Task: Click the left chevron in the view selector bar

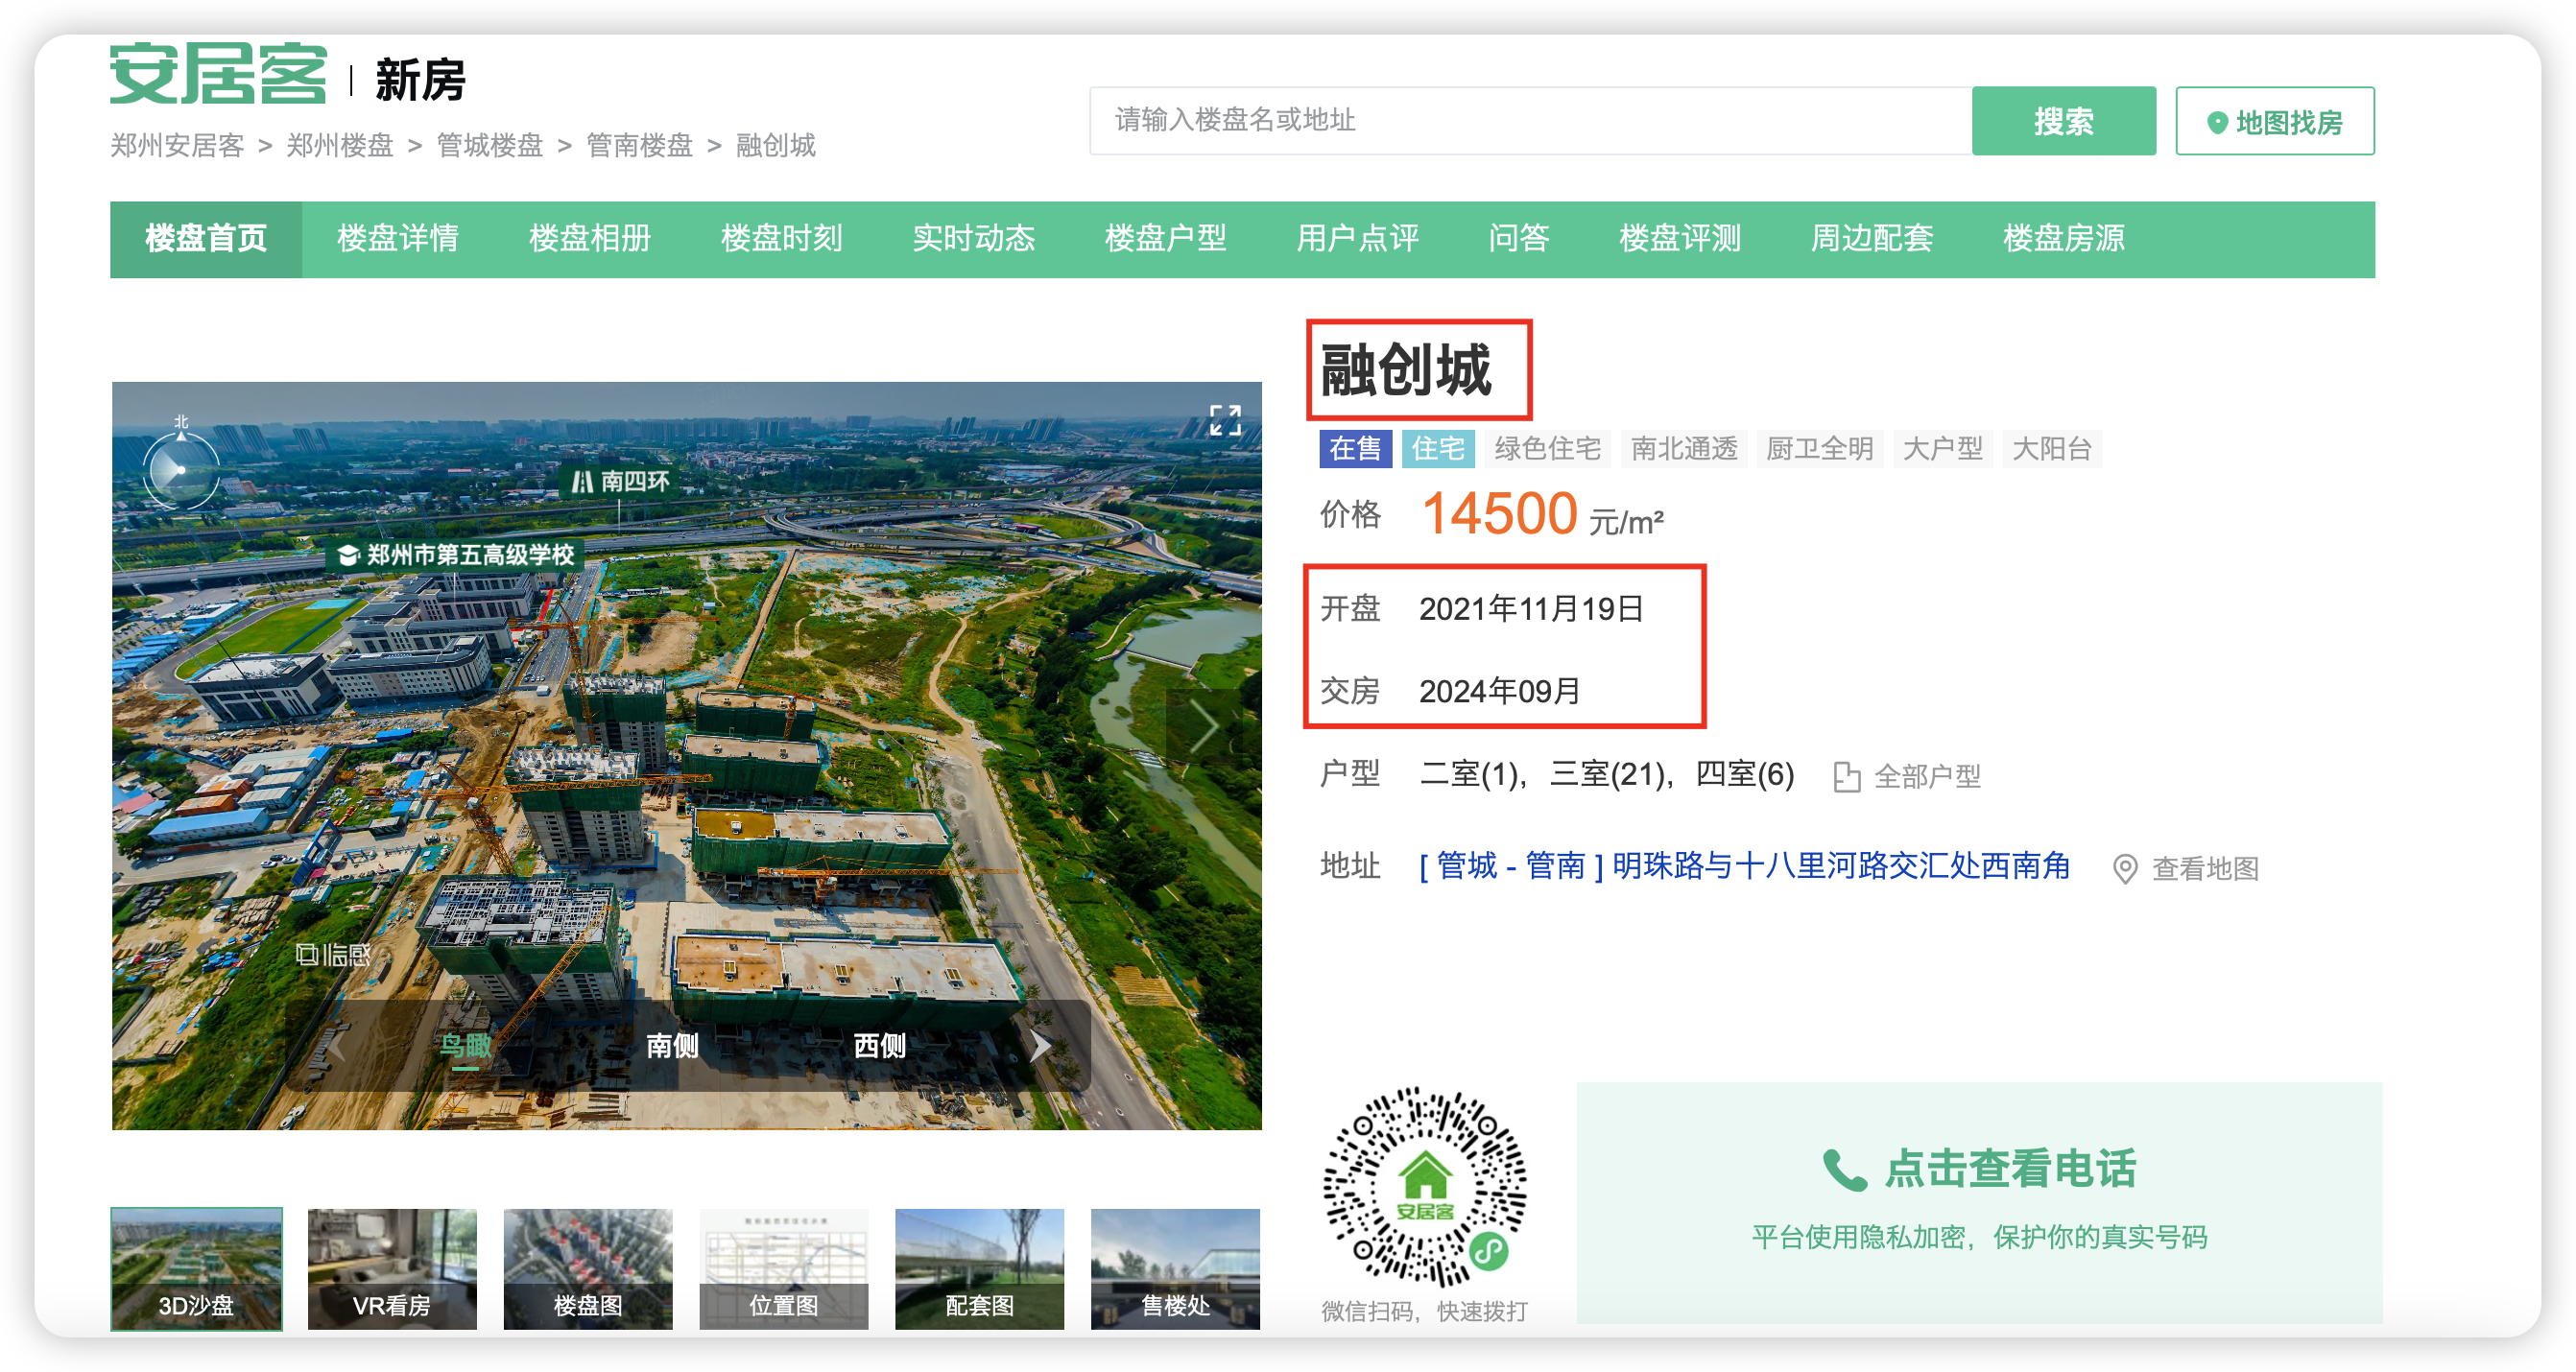Action: [x=337, y=1046]
